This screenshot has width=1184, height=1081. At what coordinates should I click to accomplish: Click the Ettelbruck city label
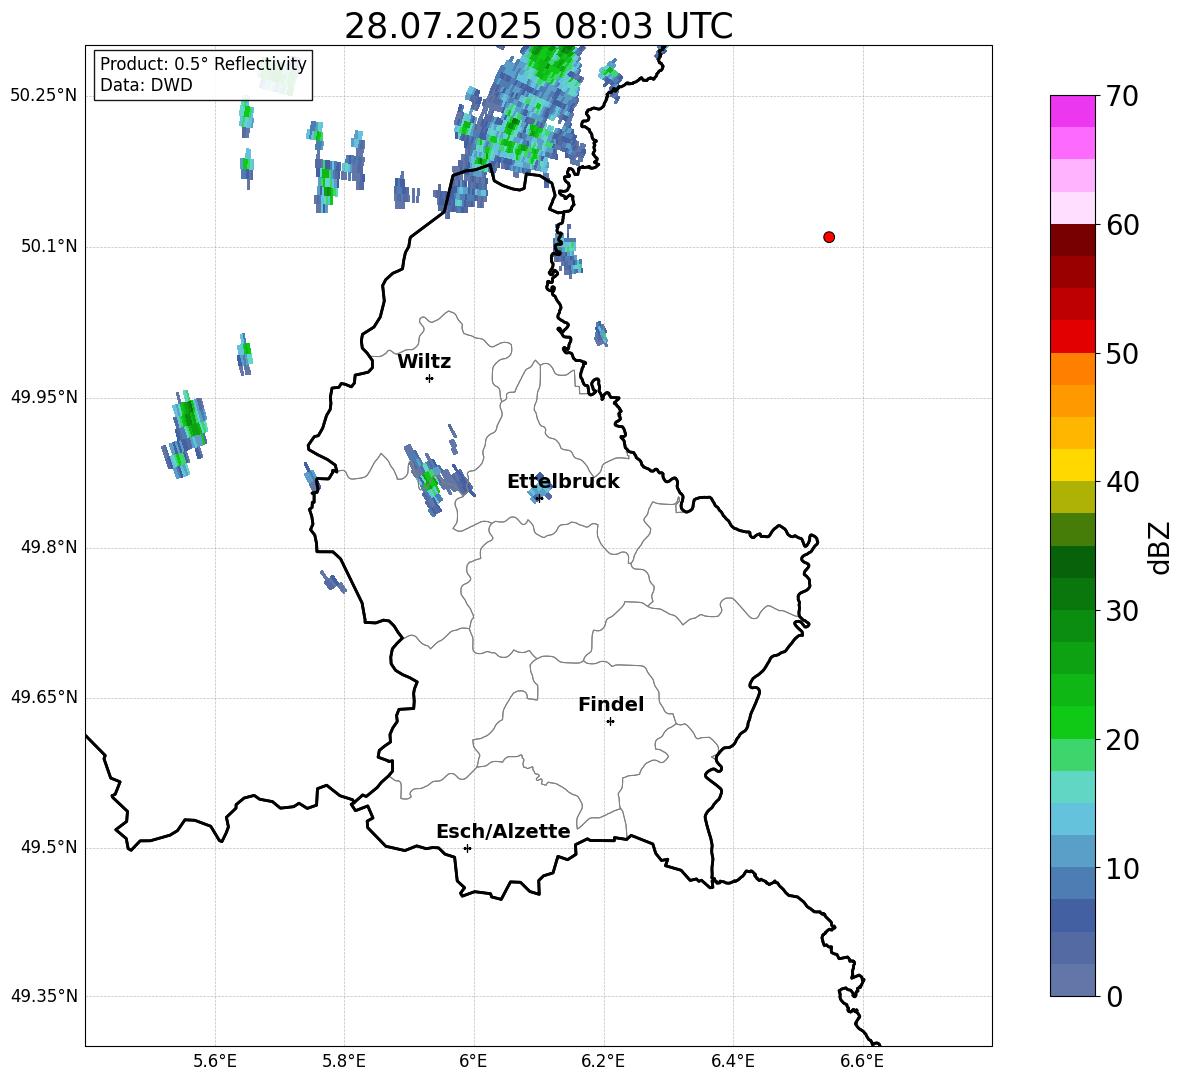[563, 482]
